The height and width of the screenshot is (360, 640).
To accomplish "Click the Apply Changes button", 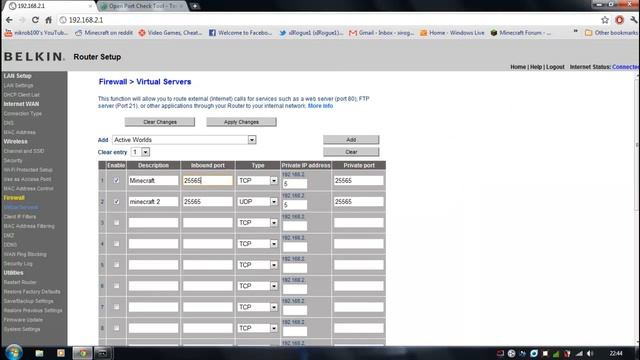I will point(241,122).
